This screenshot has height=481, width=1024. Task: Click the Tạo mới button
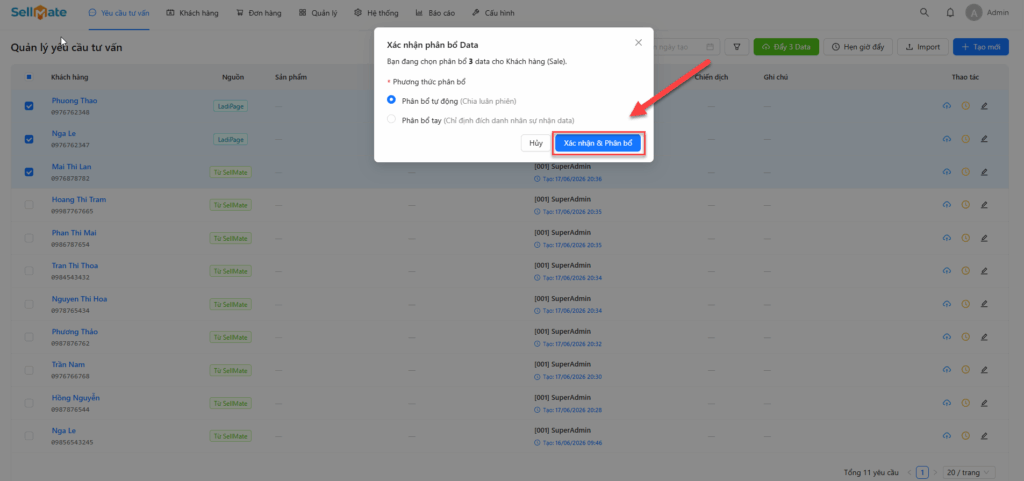coord(981,47)
